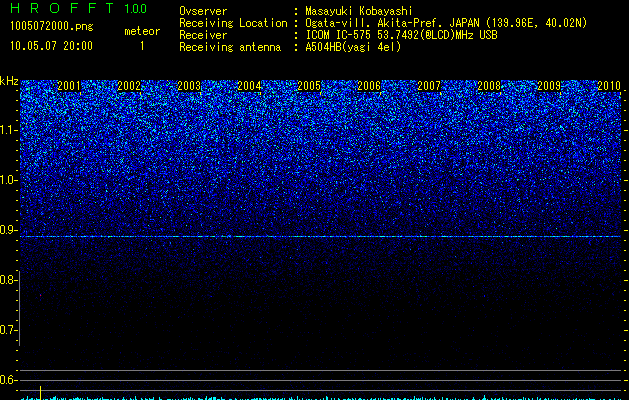The image size is (629, 400).
Task: Select ICOM IC-575 53.7492 MHz USB text
Action: pyautogui.click(x=401, y=35)
